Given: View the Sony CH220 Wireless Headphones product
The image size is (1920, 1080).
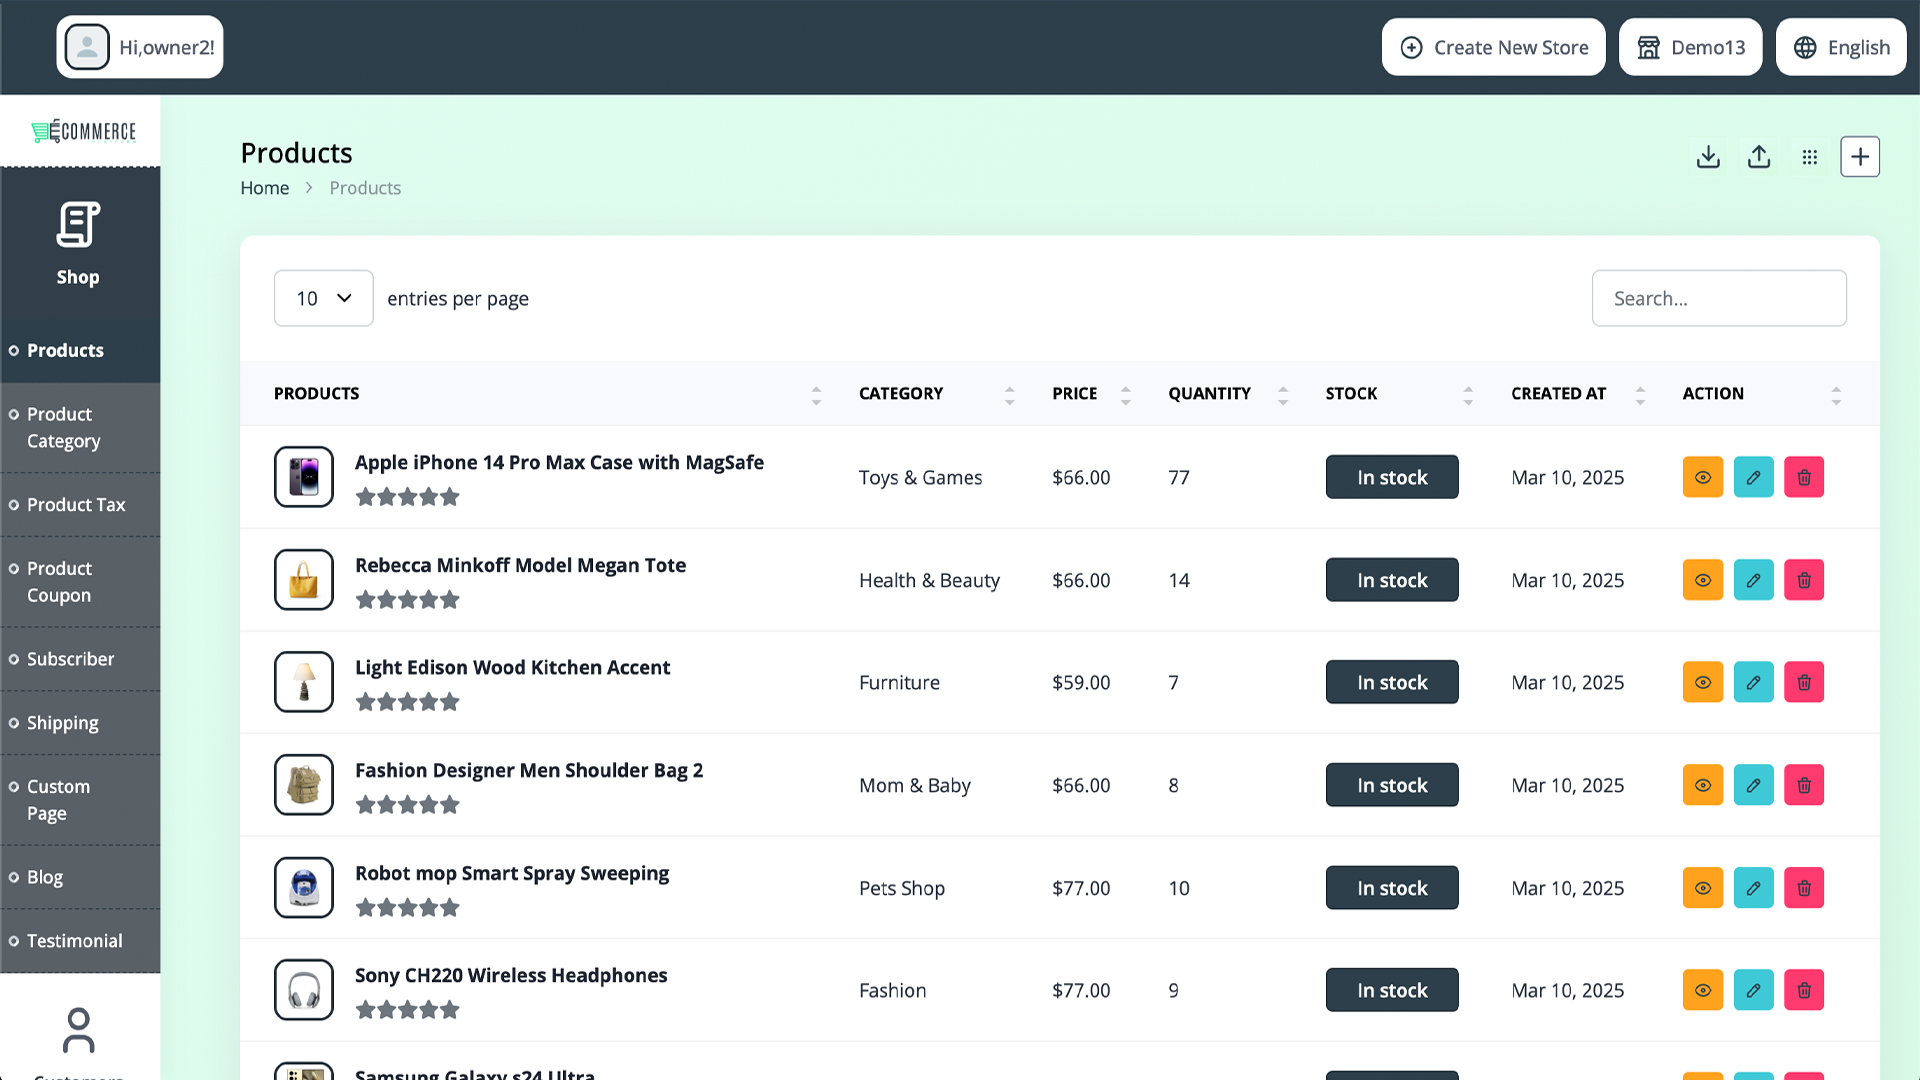Looking at the screenshot, I should [x=1703, y=990].
